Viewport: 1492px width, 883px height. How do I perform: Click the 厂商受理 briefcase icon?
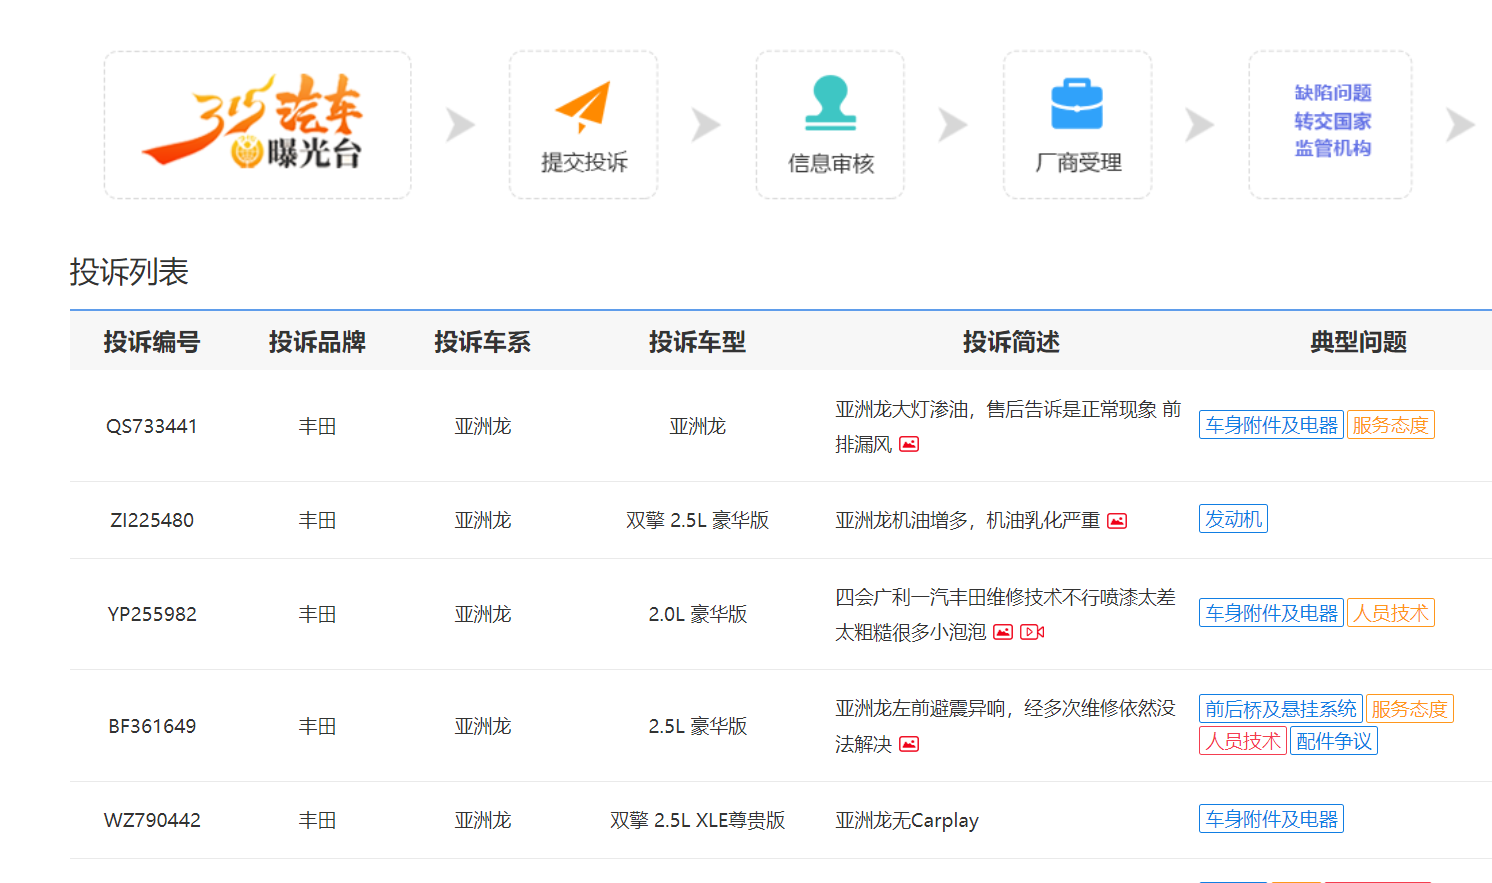coord(1077,104)
